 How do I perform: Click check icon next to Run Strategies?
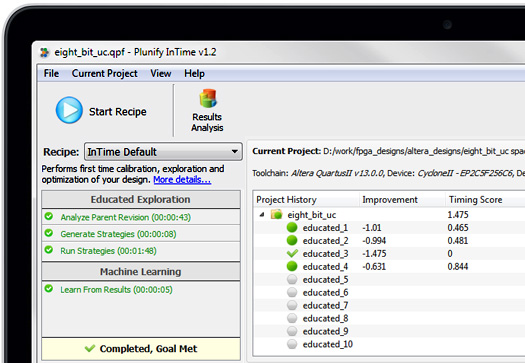[x=49, y=249]
